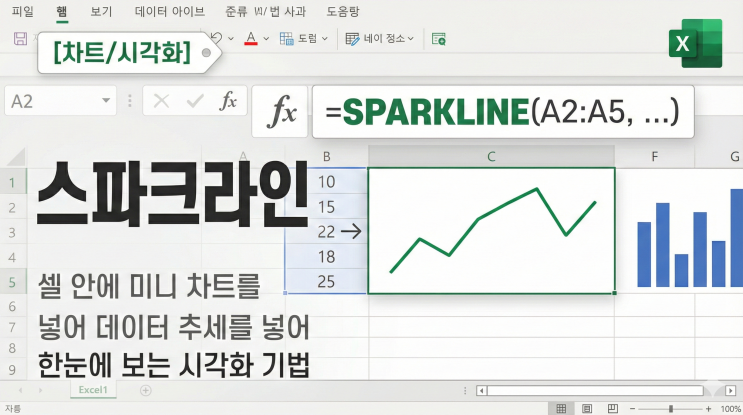Image resolution: width=743 pixels, height=415 pixels.
Task: Switch to Normal view icon
Action: (x=561, y=408)
